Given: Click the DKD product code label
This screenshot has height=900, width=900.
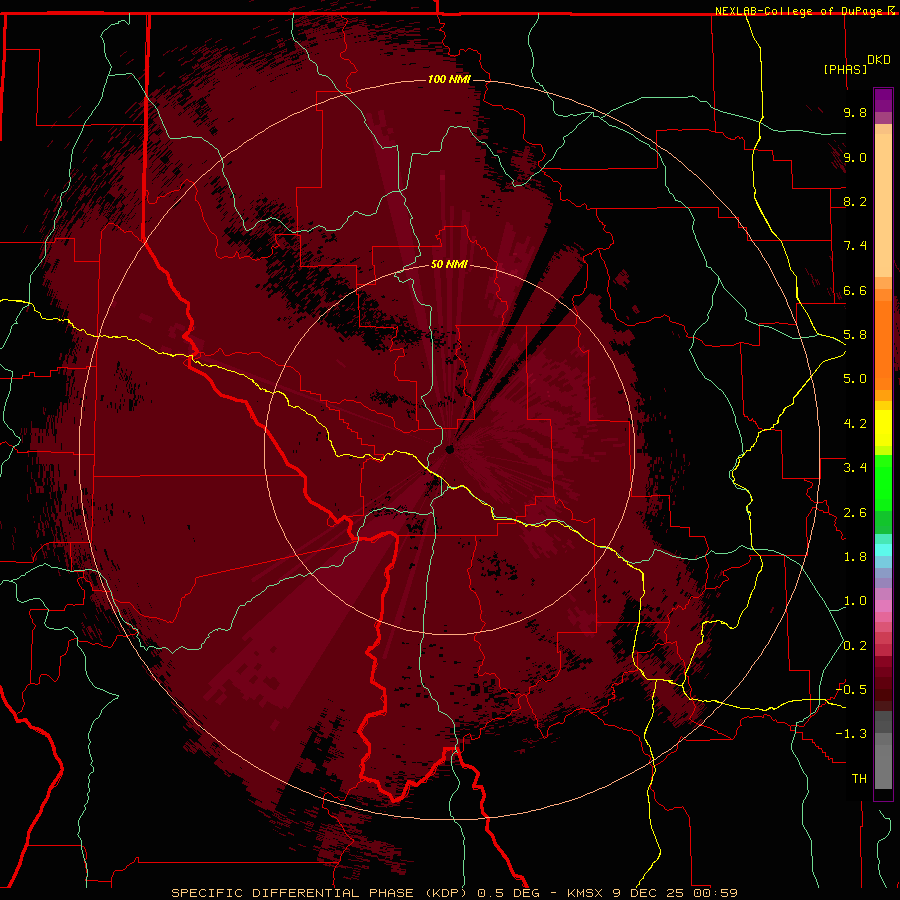Looking at the screenshot, I should pyautogui.click(x=879, y=60).
